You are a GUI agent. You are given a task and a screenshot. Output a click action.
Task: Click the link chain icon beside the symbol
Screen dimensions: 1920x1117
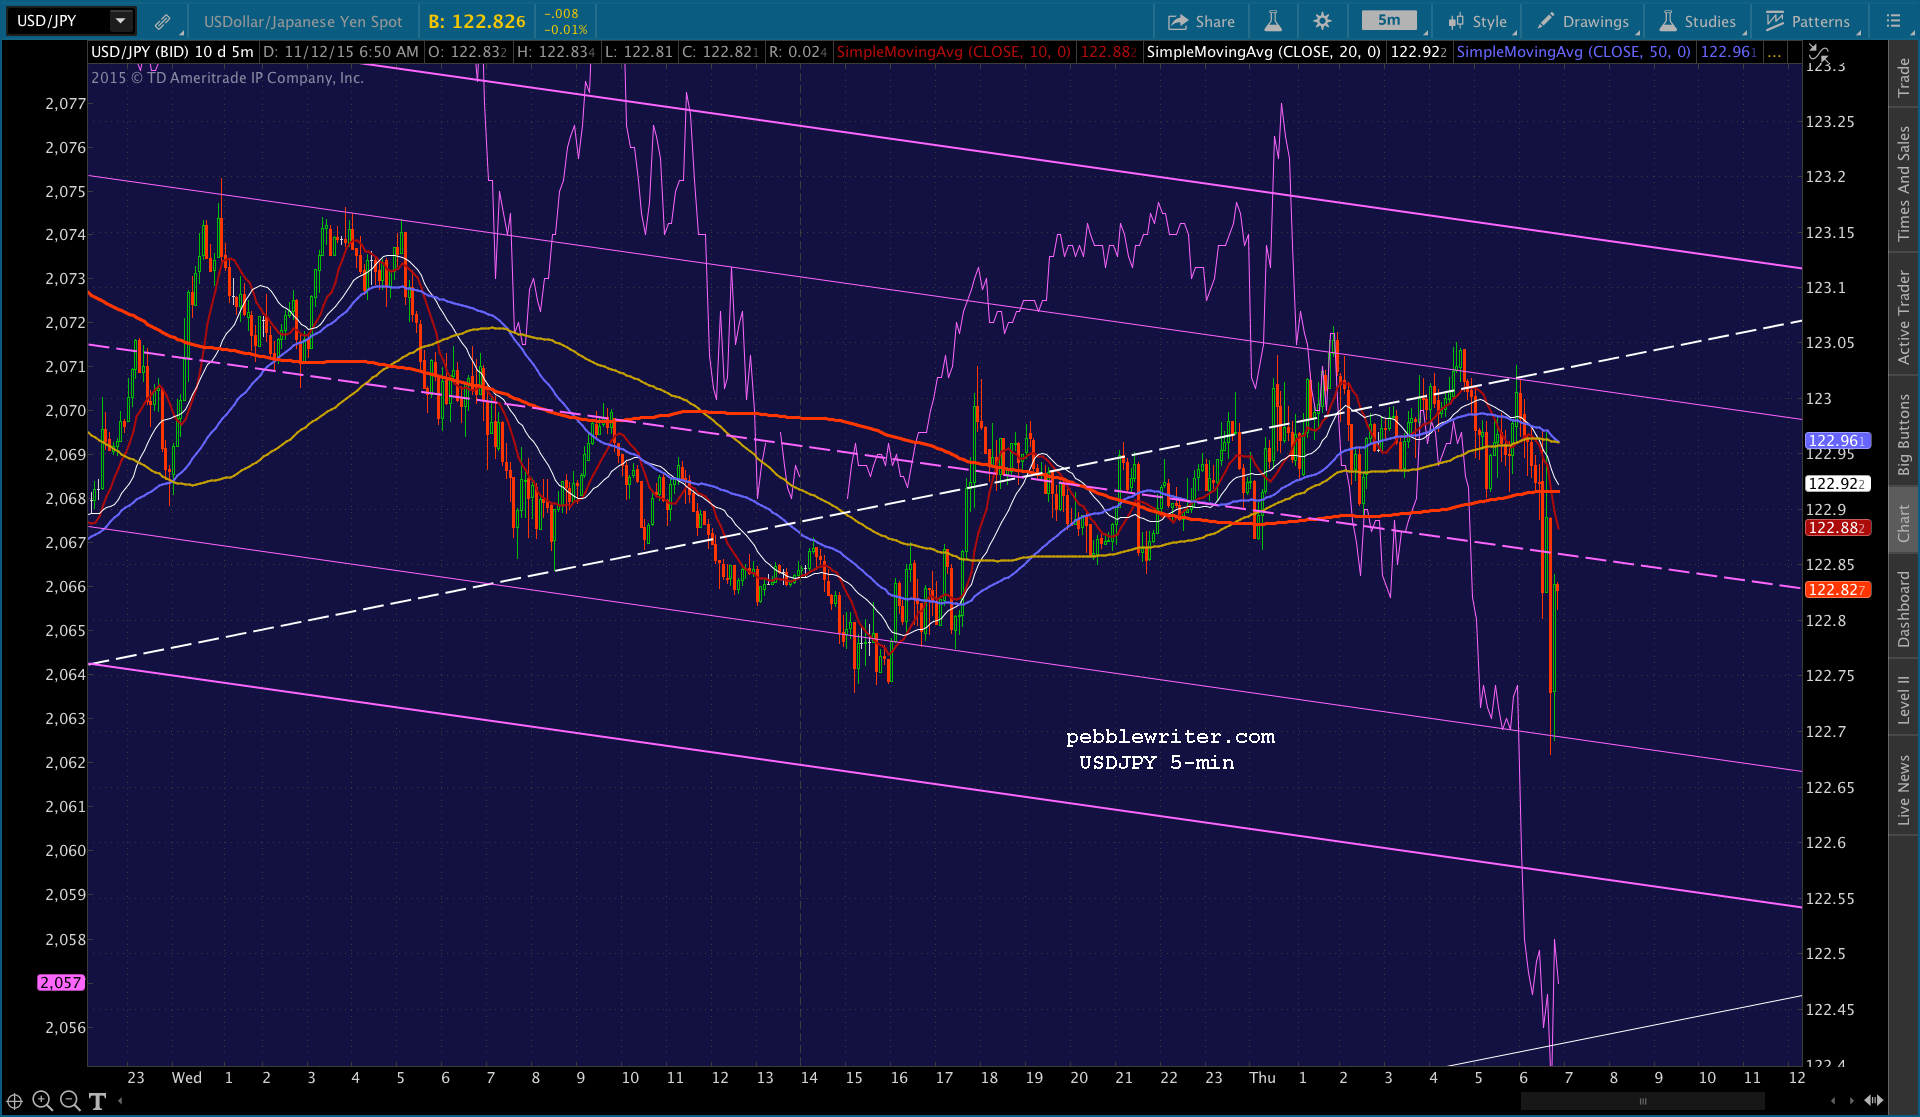point(162,21)
